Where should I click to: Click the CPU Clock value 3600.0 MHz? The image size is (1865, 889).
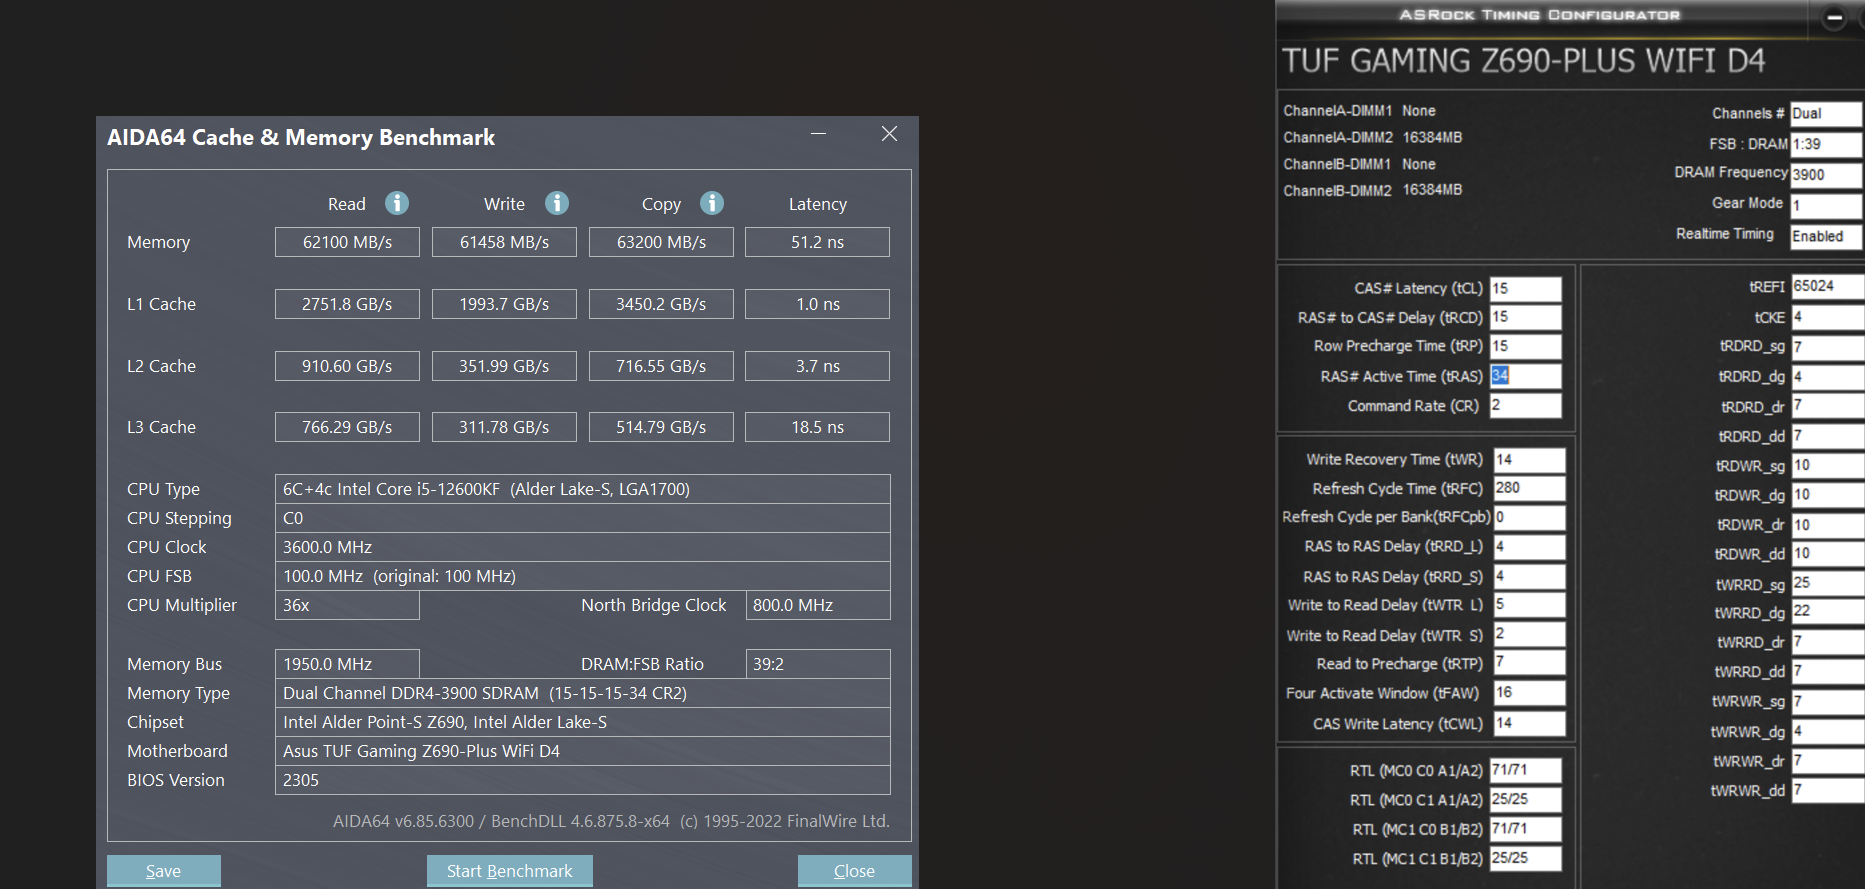point(582,547)
